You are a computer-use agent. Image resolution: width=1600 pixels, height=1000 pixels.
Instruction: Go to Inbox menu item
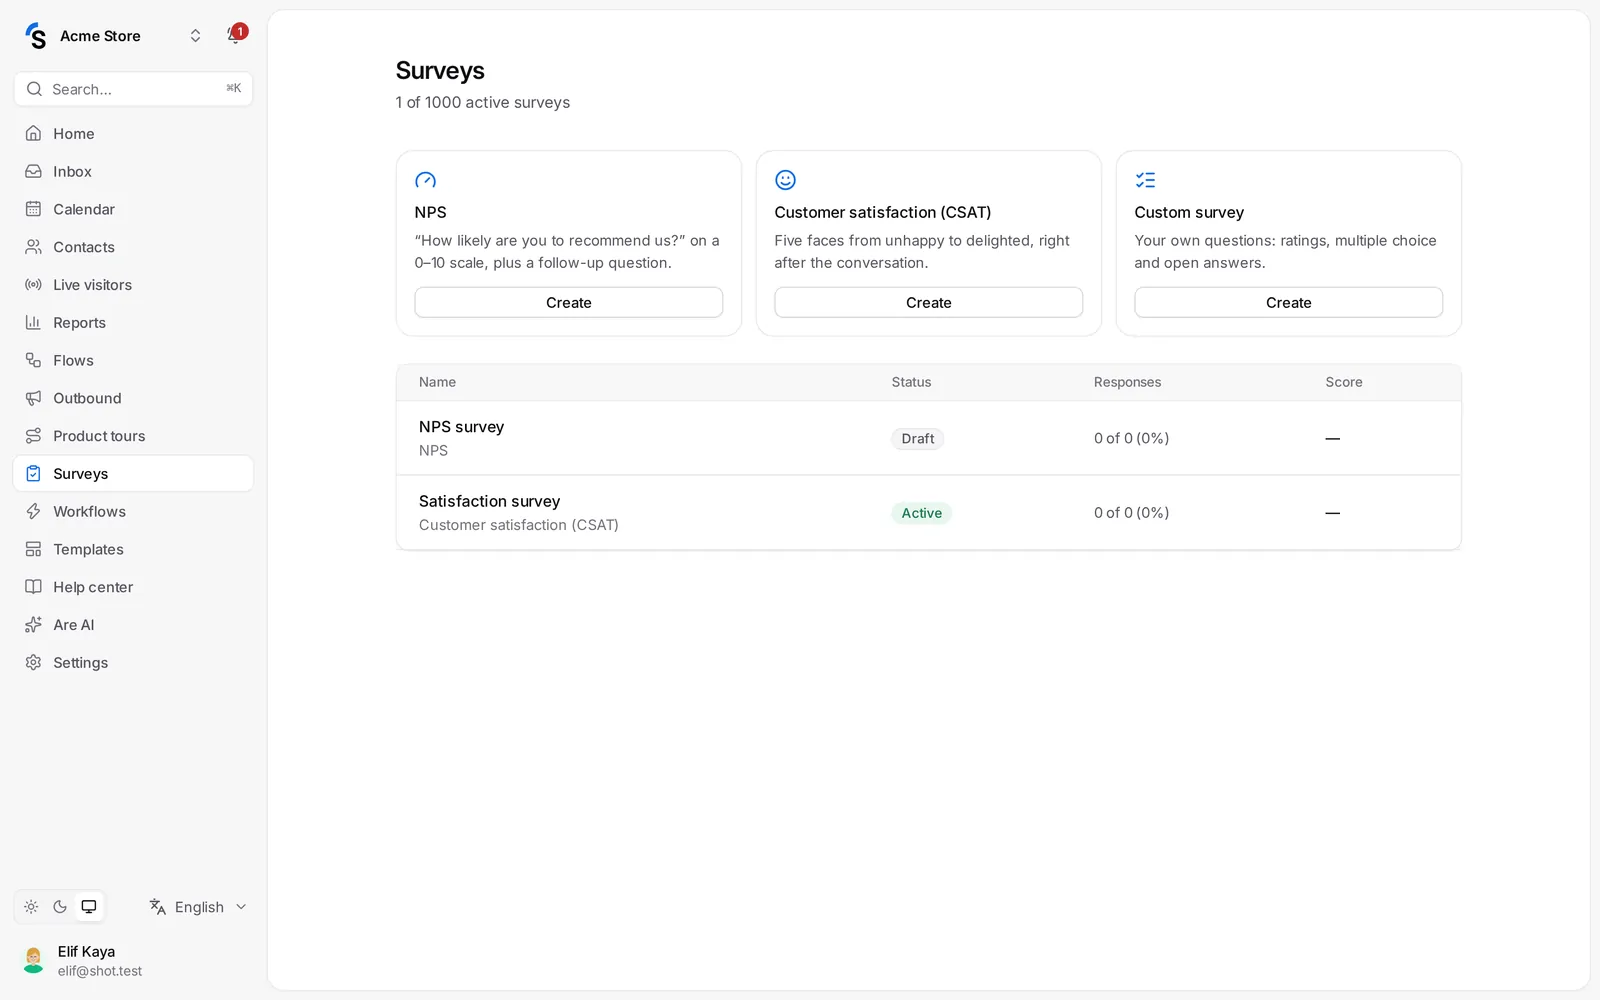pos(133,171)
